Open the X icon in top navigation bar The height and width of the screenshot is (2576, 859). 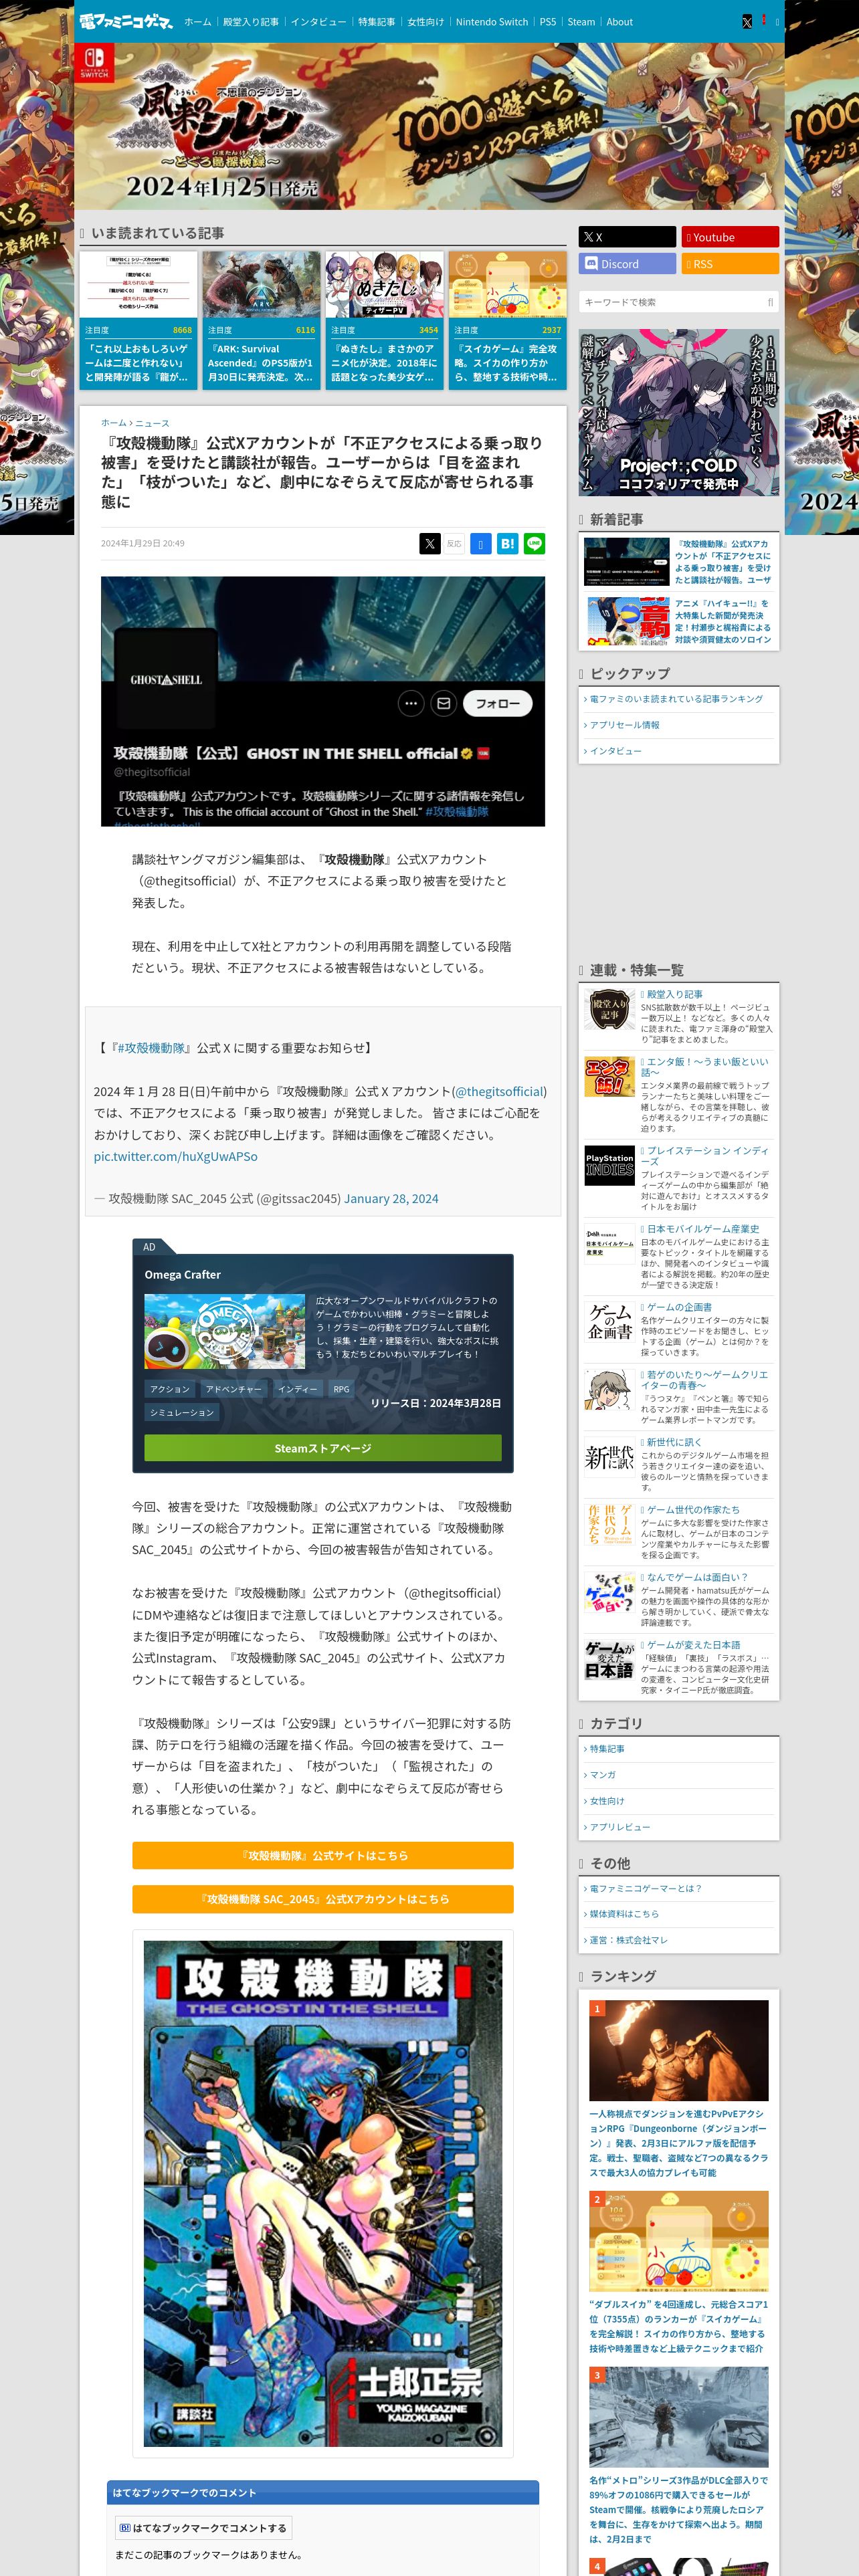pyautogui.click(x=746, y=21)
